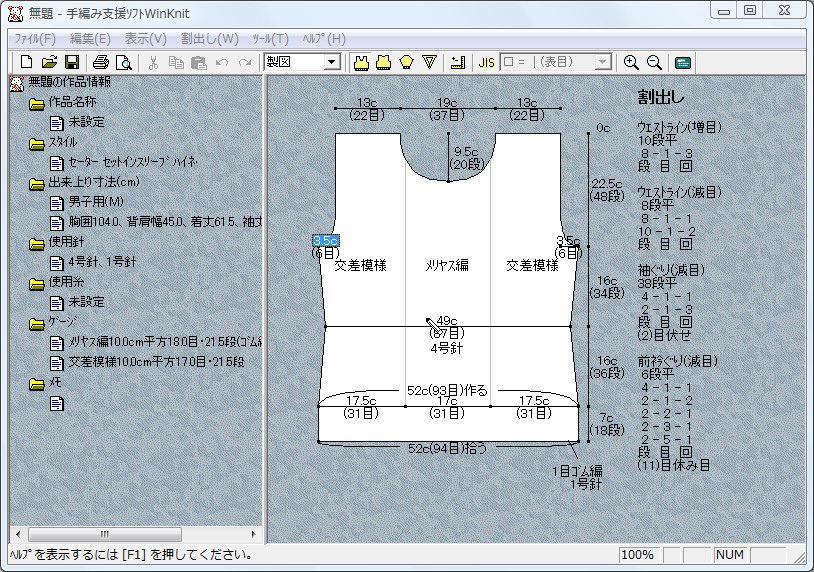The height and width of the screenshot is (572, 814).
Task: Click the 22.5c (48段) height label
Action: [x=606, y=190]
